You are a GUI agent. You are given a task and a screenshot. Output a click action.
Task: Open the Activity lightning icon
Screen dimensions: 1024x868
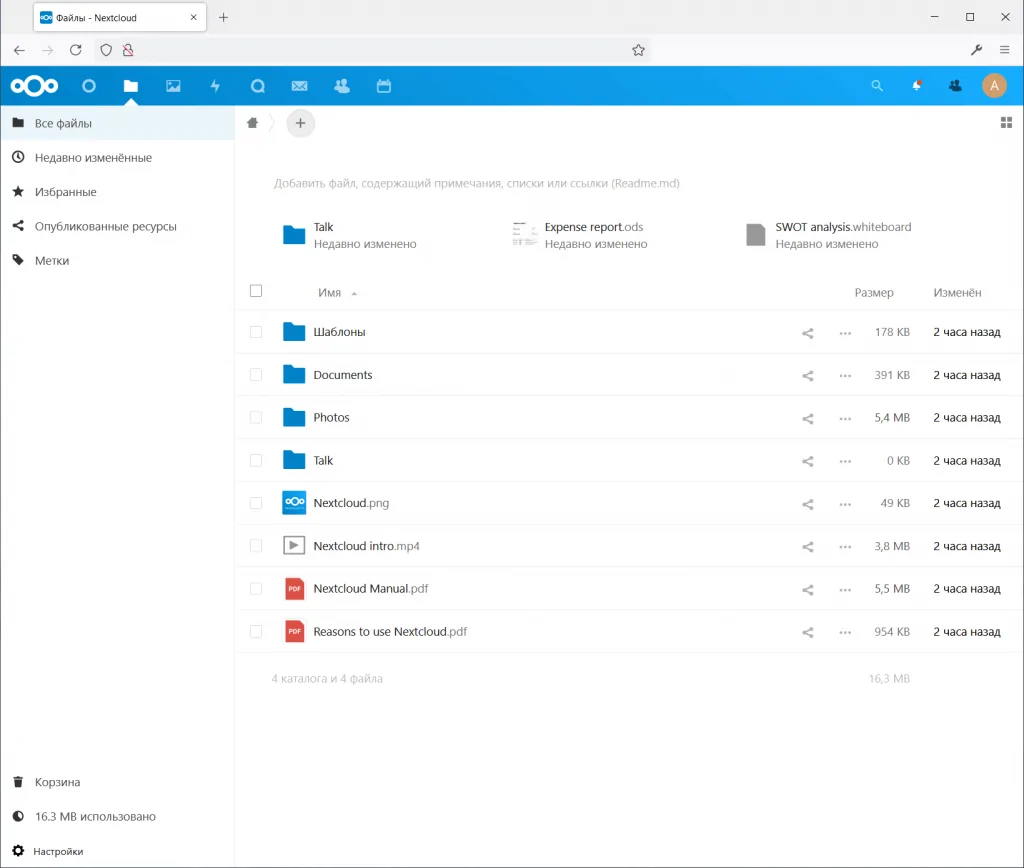coord(215,86)
